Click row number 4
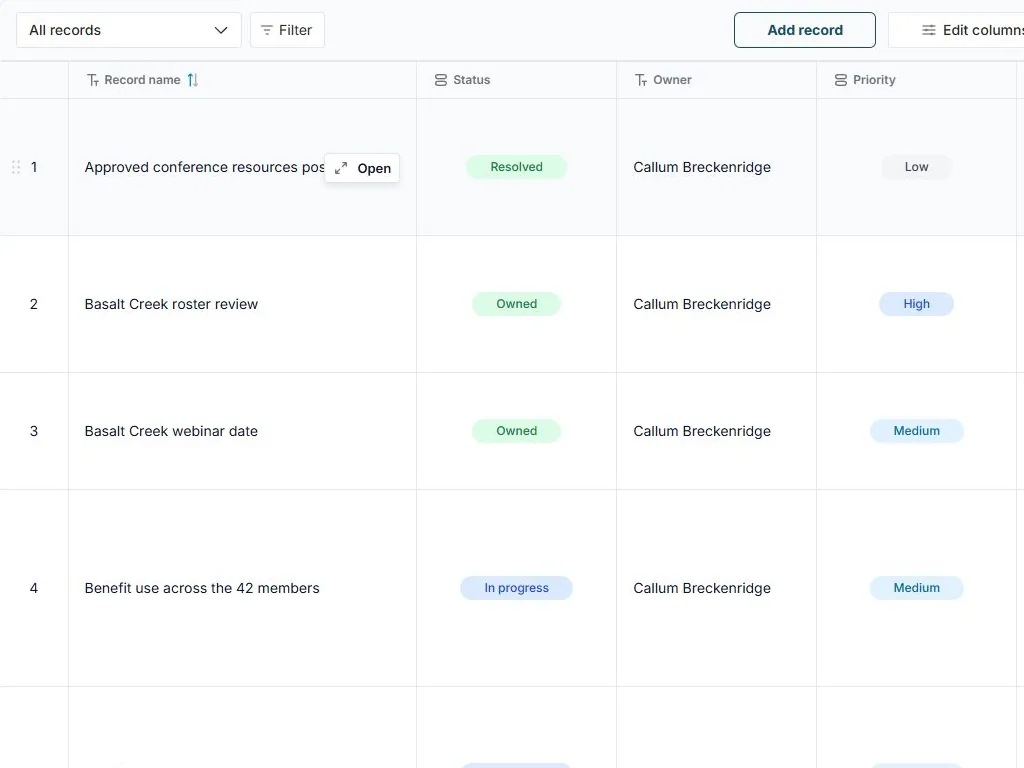Screen dimensions: 1024x768 pos(34,588)
